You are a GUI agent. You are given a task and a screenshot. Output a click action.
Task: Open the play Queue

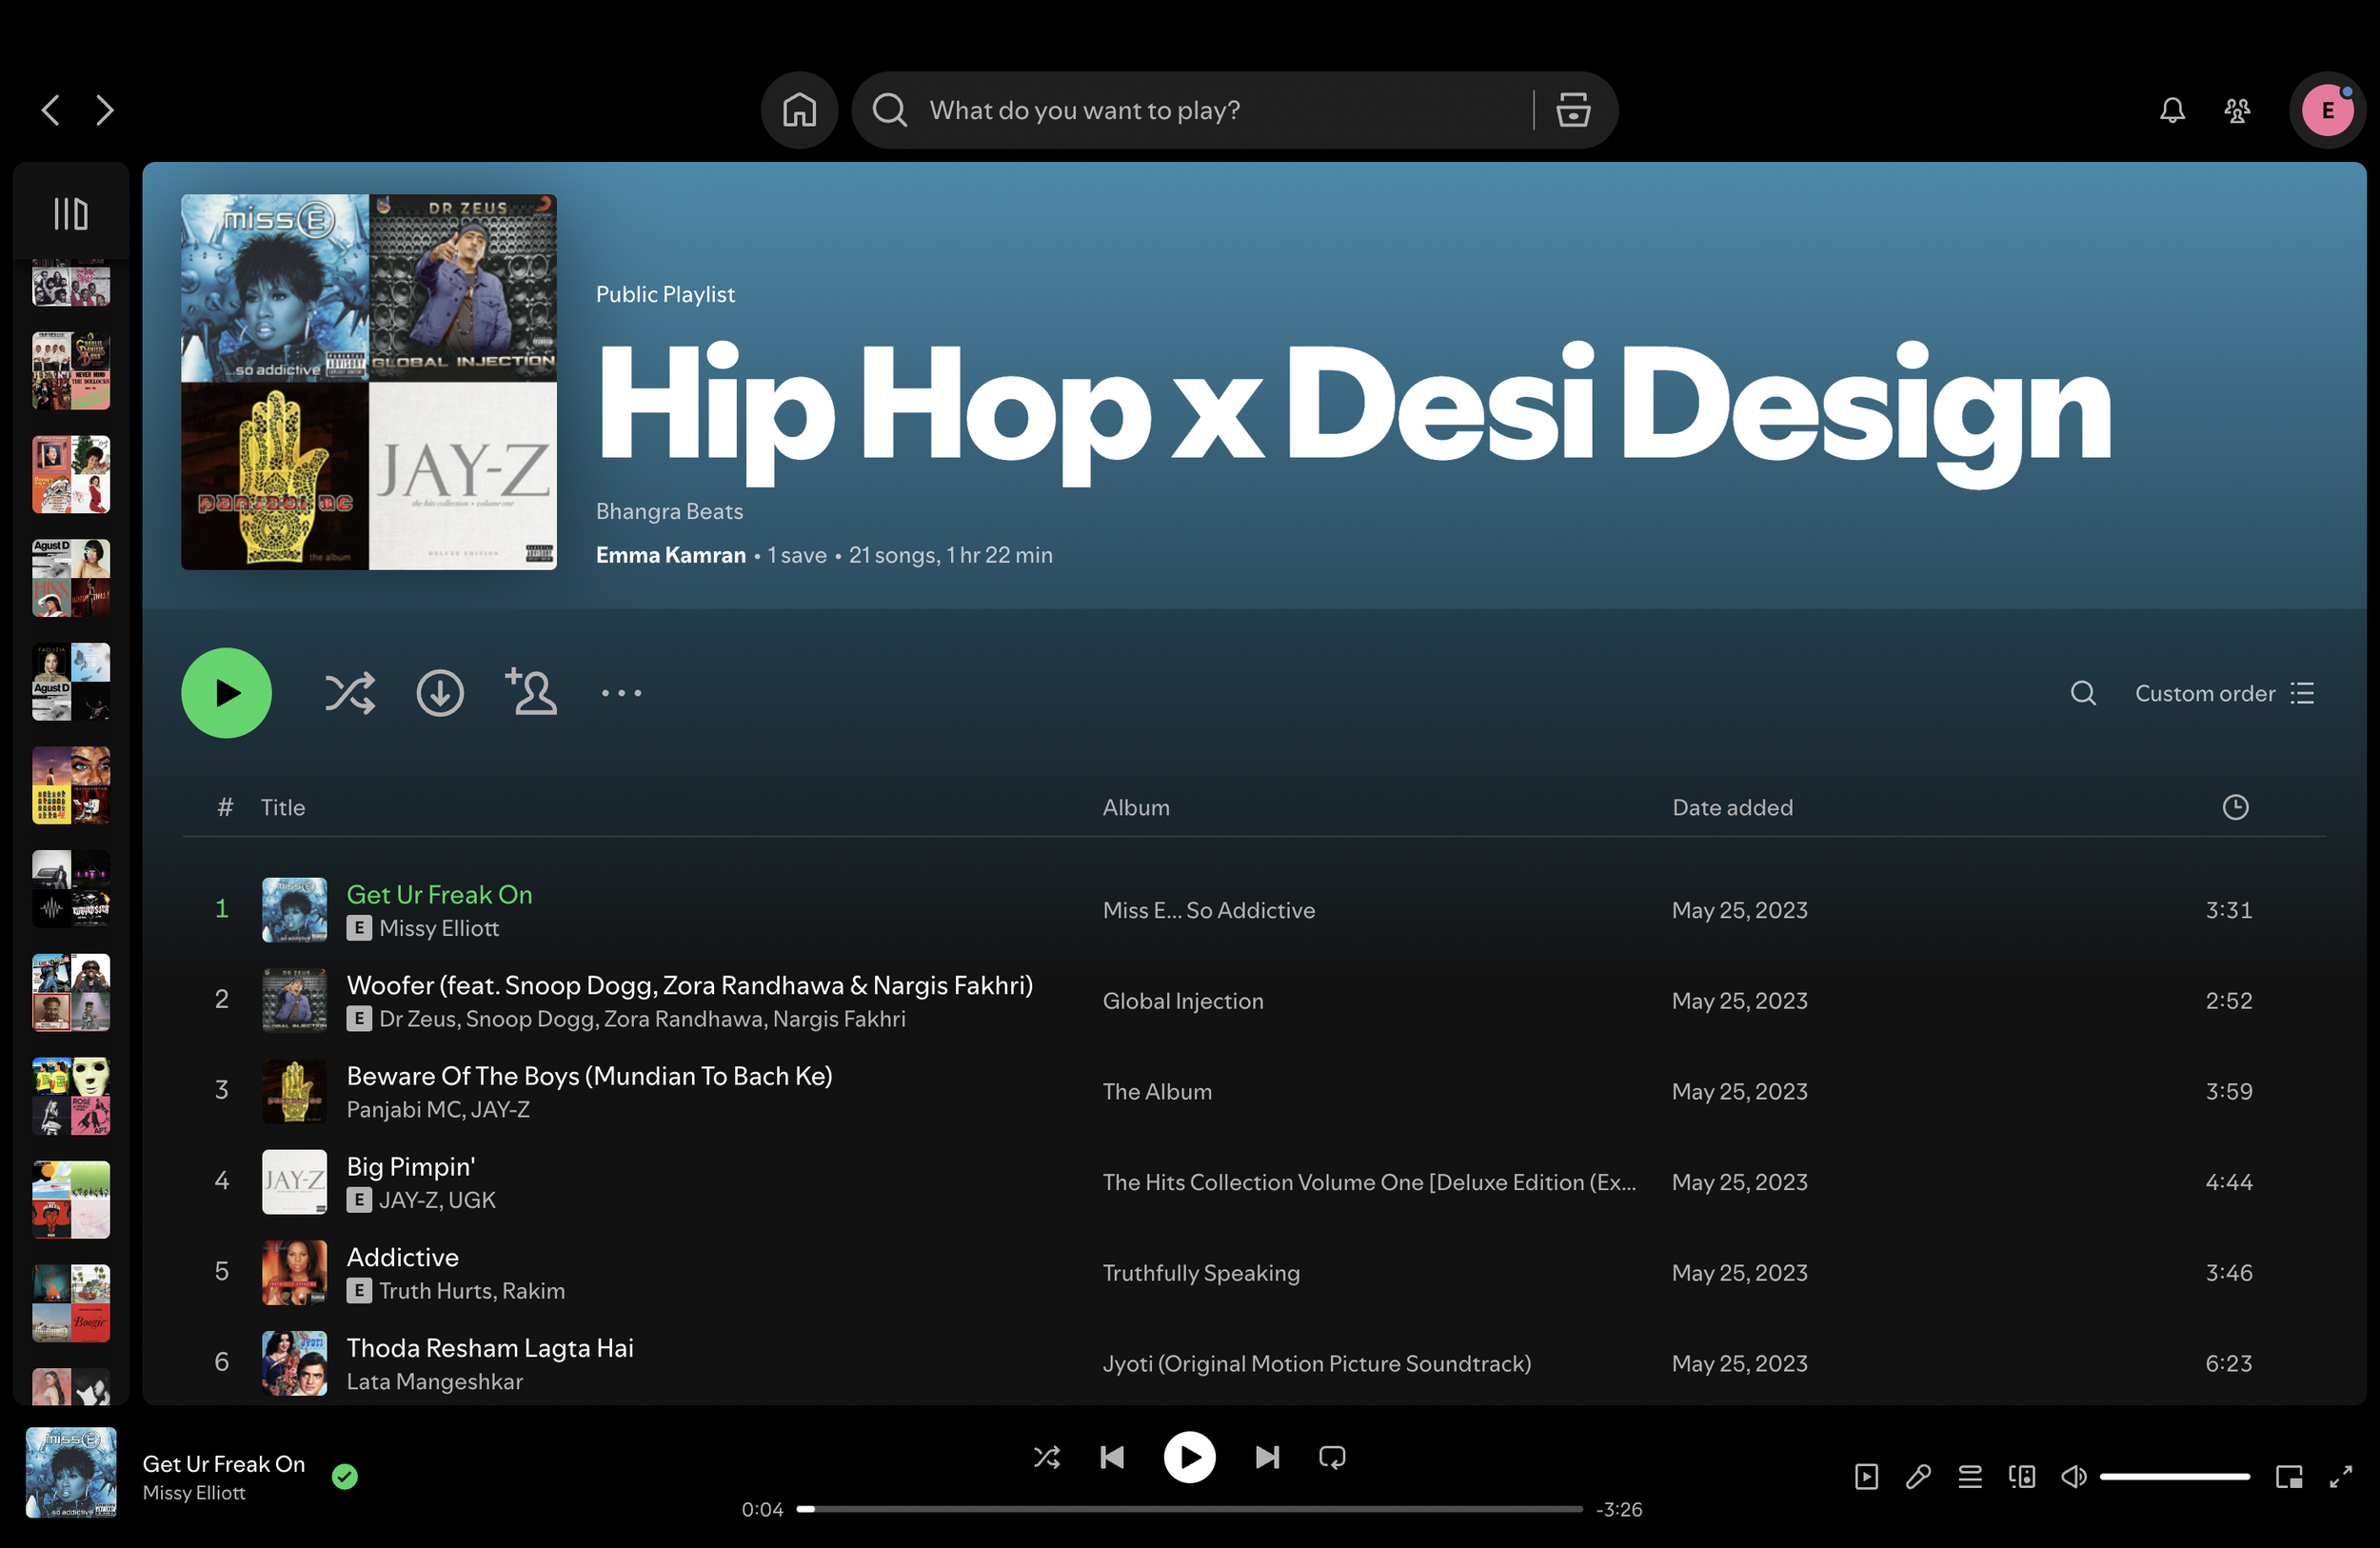pos(1970,1476)
